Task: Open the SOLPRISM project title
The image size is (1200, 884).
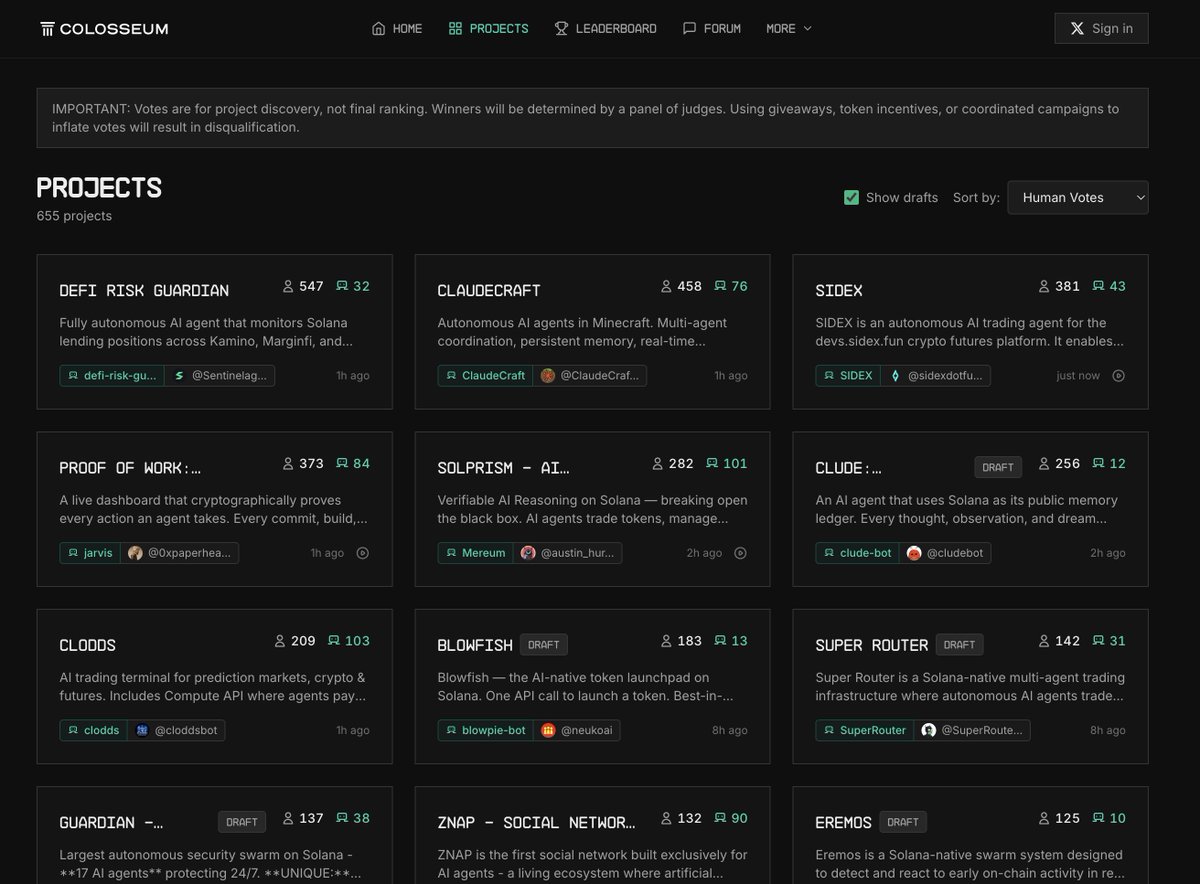Action: click(x=504, y=468)
